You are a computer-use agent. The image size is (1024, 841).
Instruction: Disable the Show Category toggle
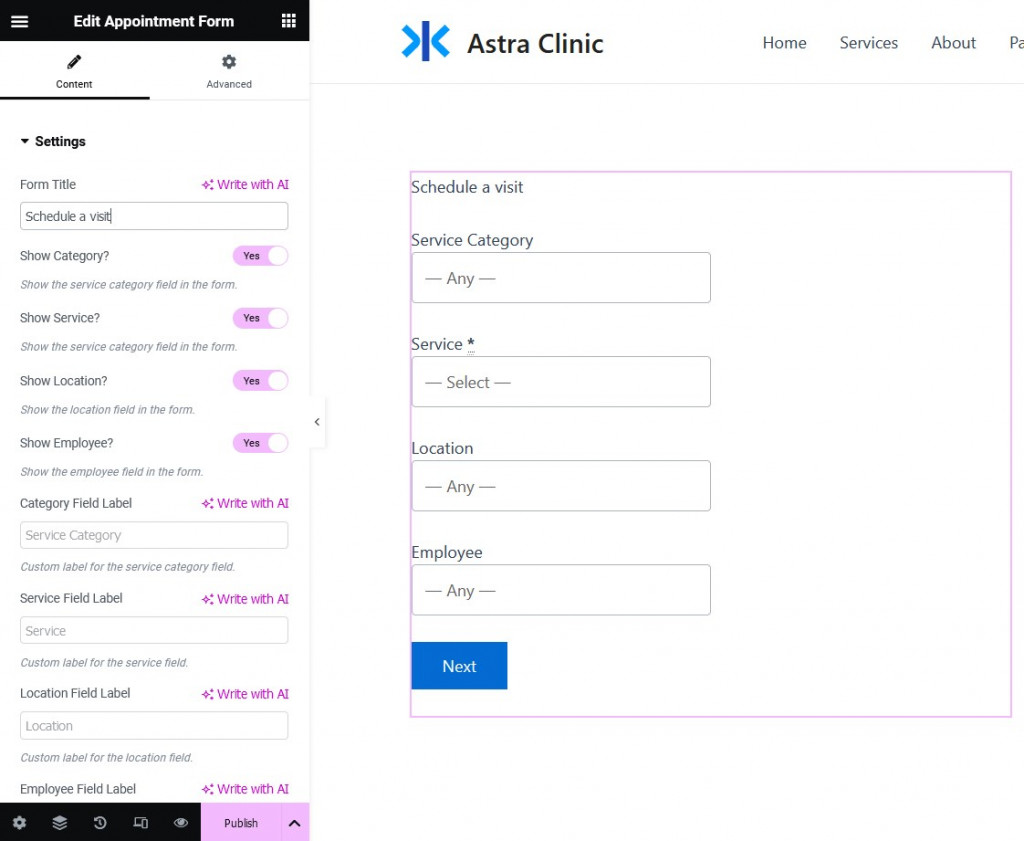[x=261, y=256]
